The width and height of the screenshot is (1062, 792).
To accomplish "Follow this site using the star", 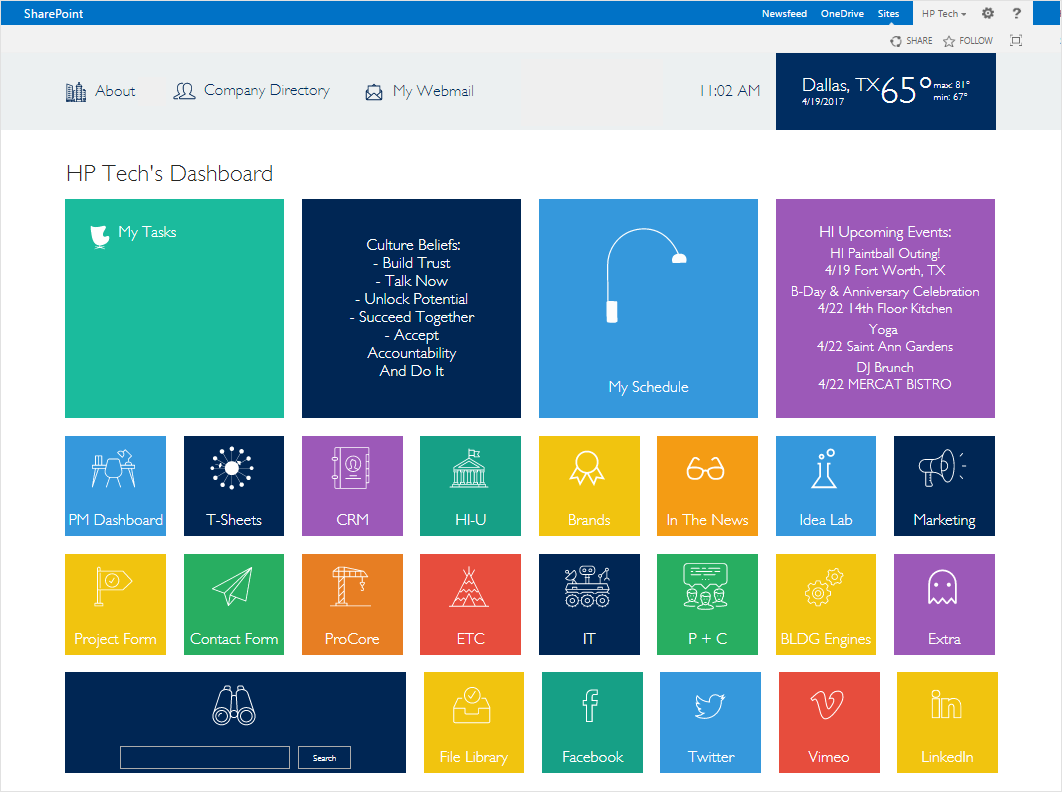I will (968, 41).
